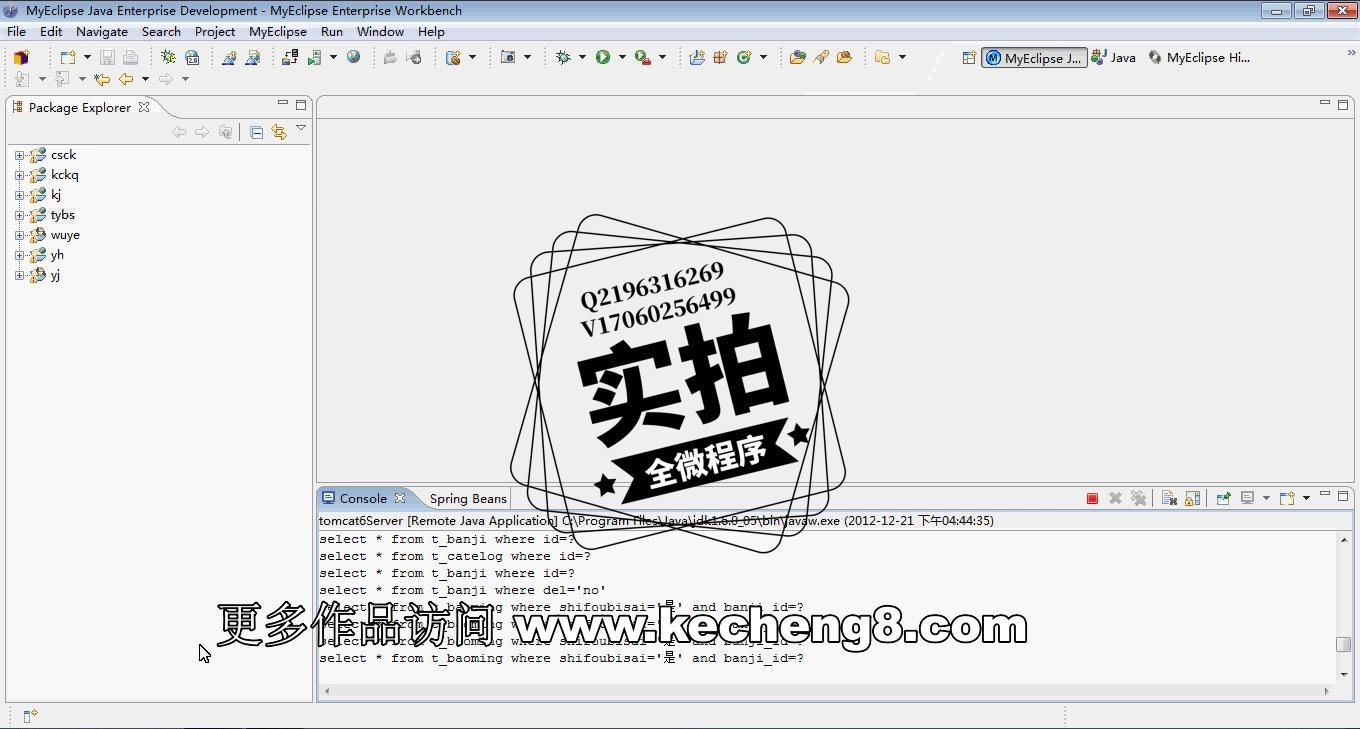Click the Deploy MyEclipse J2EE project icon

(290, 58)
